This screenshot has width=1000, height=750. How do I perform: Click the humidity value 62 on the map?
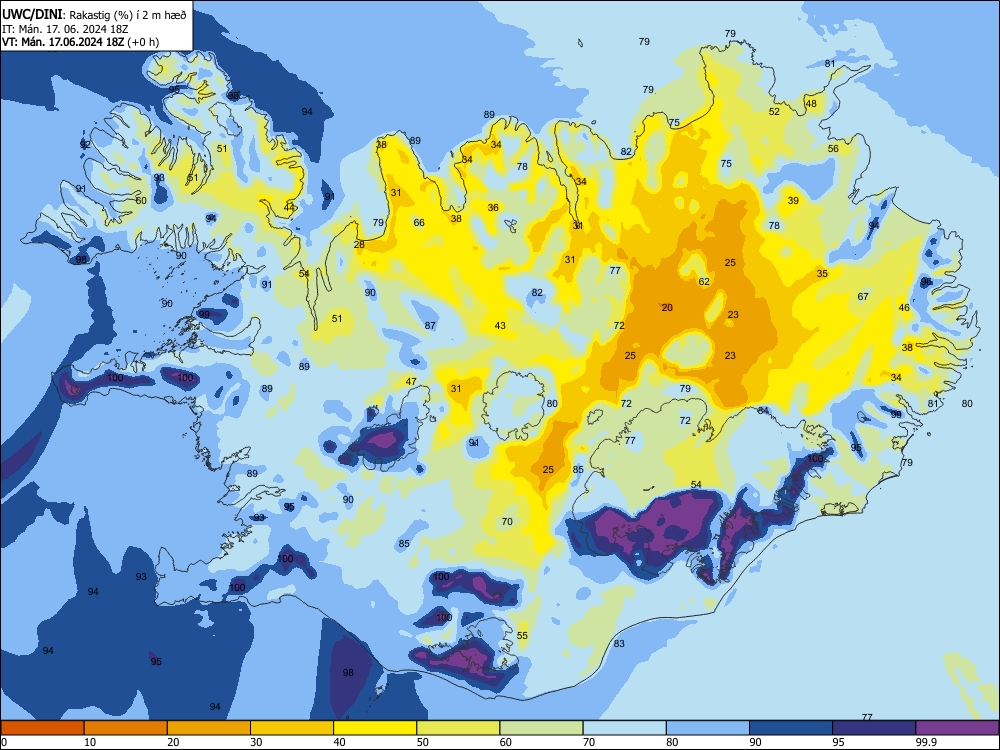[x=704, y=281]
